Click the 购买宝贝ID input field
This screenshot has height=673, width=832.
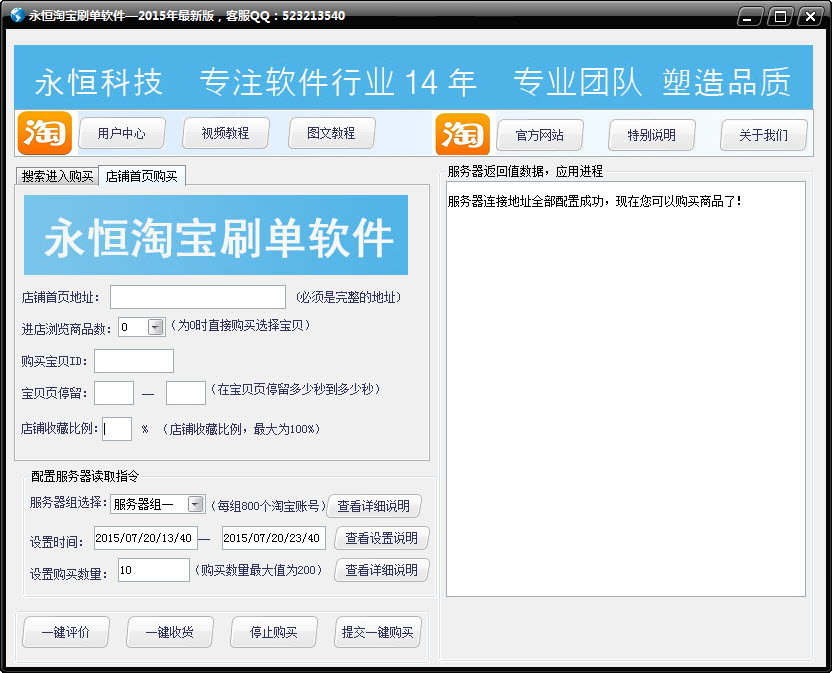134,361
